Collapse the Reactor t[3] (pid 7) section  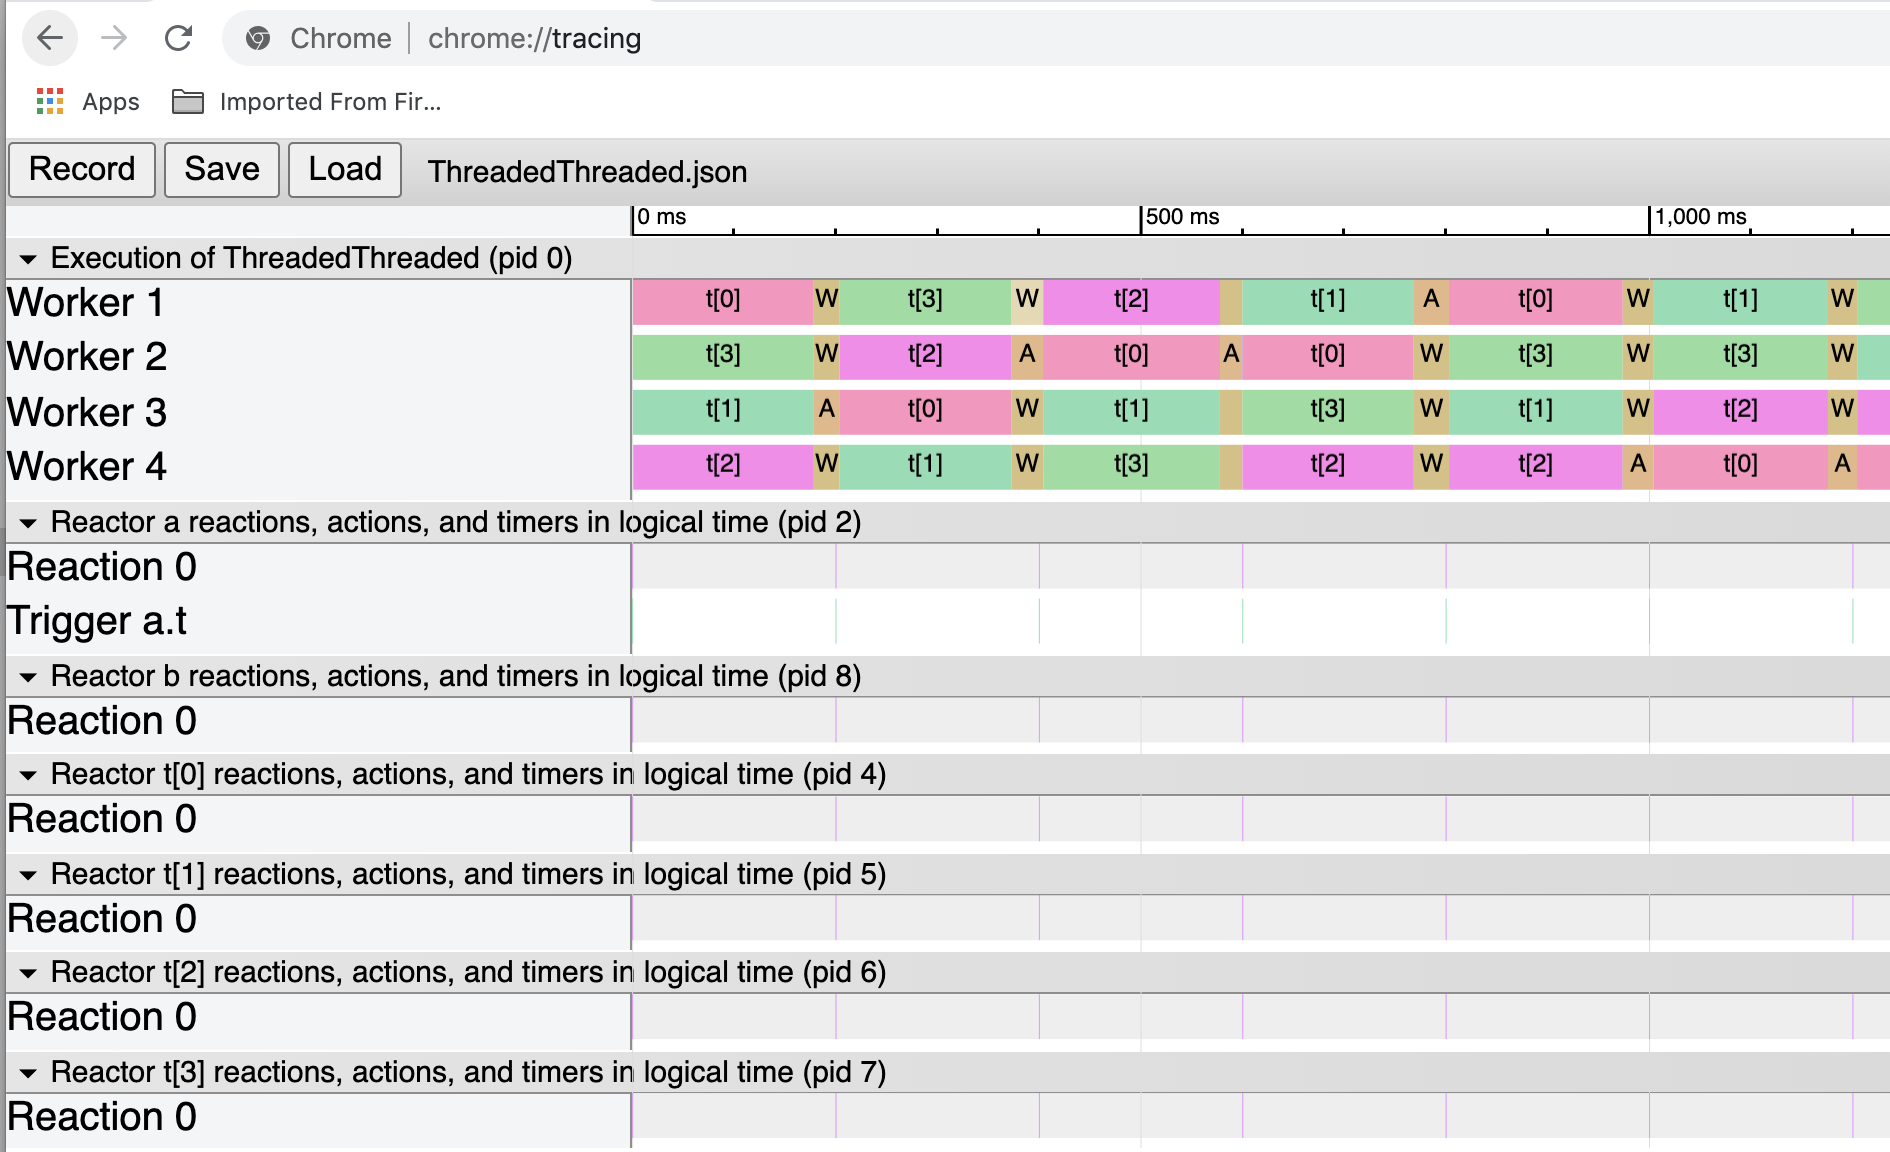point(28,1073)
